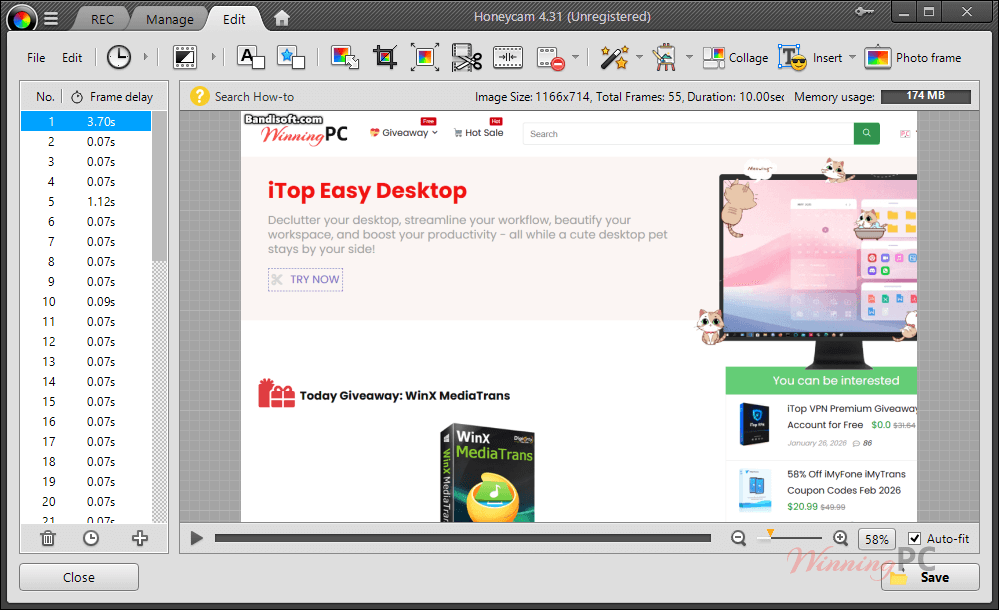Open the frame delay clock tool

tap(119, 57)
